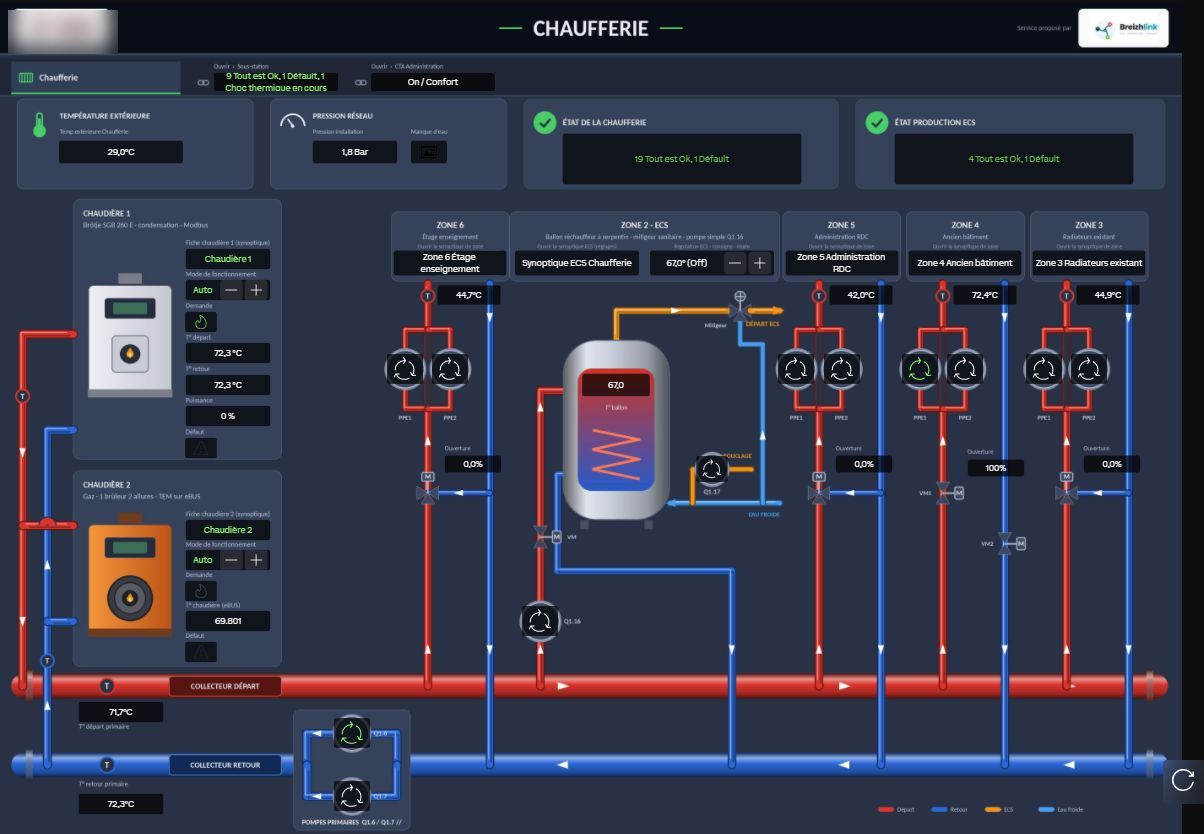Image resolution: width=1204 pixels, height=834 pixels.
Task: Click the Manque d'eau indicator icon
Action: (x=429, y=152)
